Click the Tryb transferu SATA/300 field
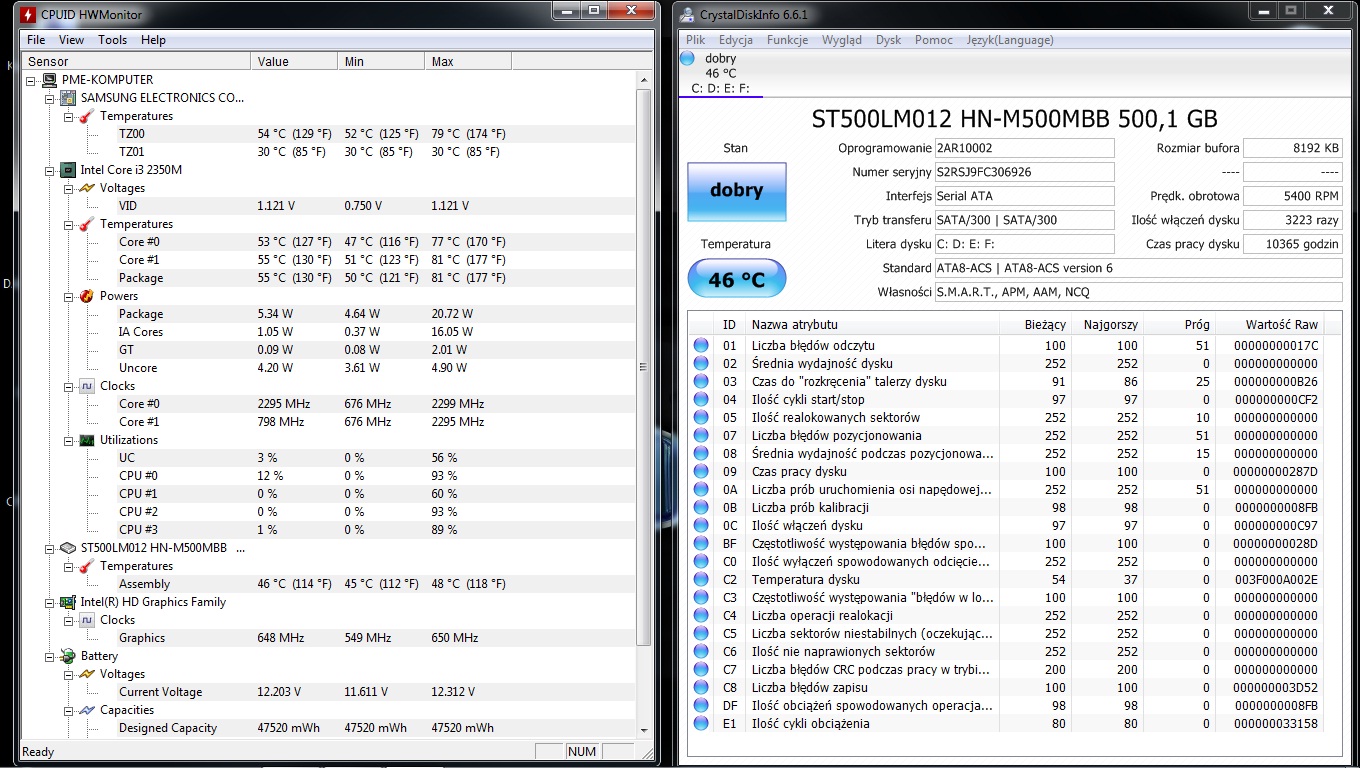The image size is (1360, 770). 1024,220
